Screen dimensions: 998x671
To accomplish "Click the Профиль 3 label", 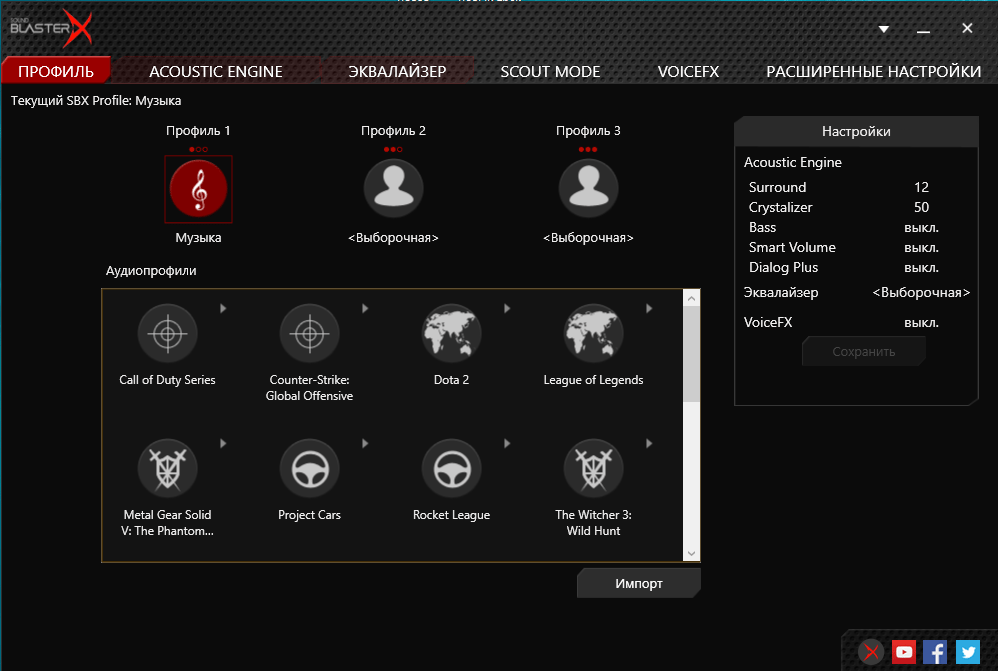I will coord(588,131).
